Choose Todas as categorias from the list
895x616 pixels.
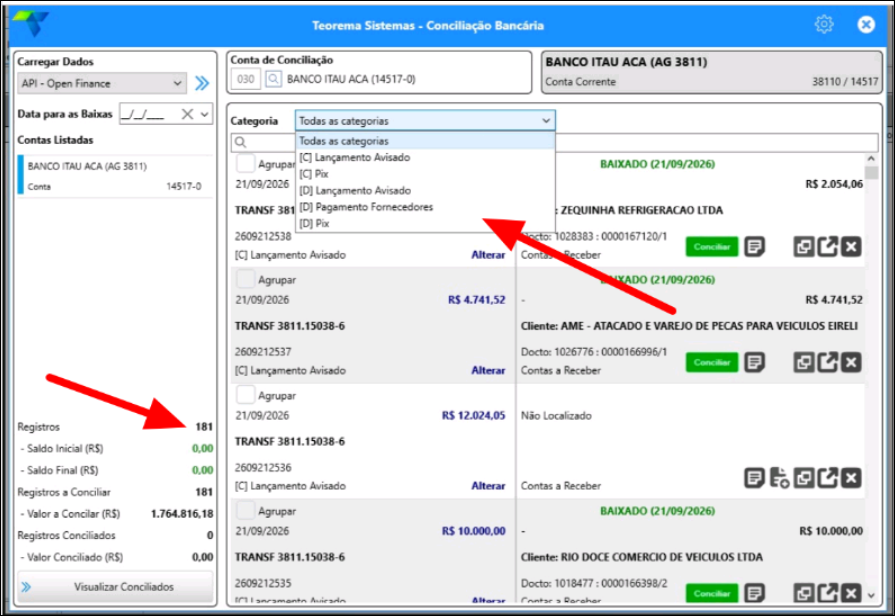click(x=425, y=141)
